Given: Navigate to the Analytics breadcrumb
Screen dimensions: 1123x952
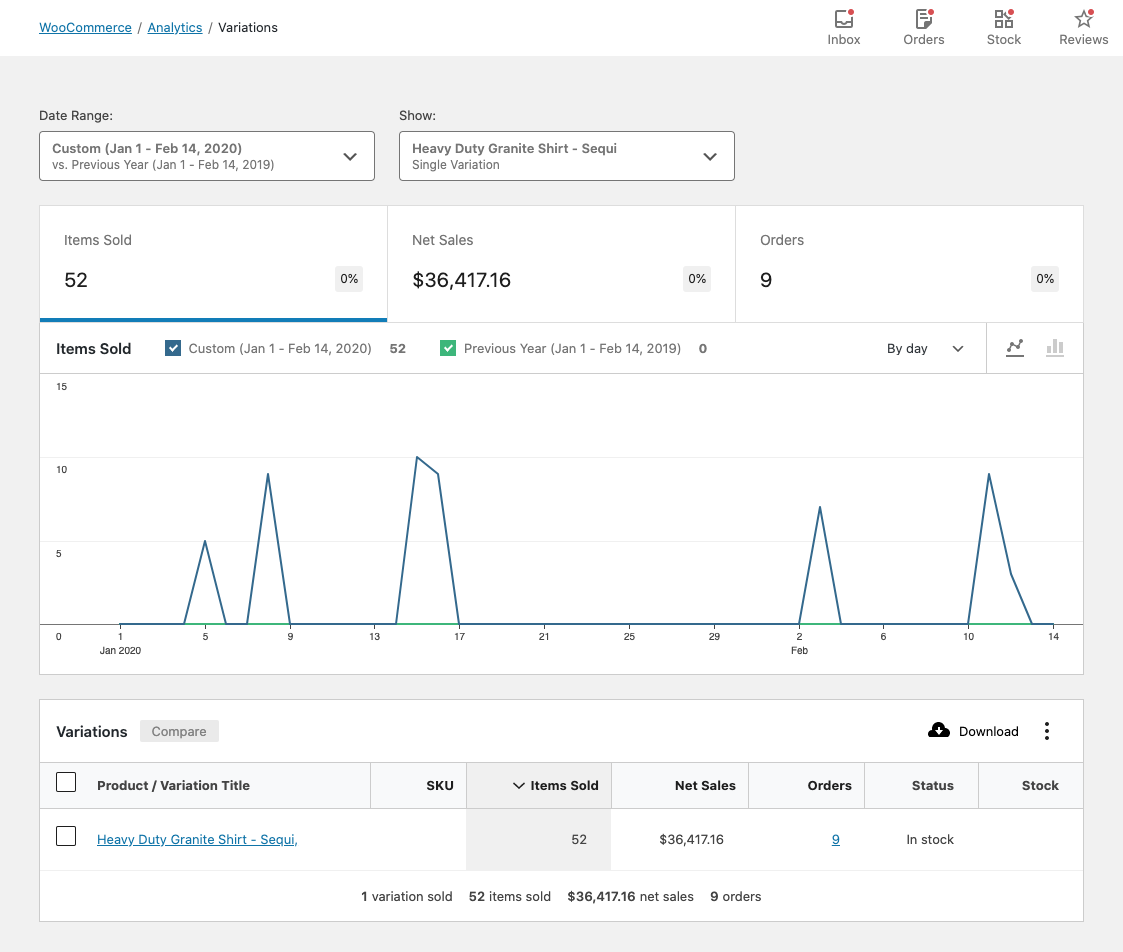Looking at the screenshot, I should pos(175,27).
